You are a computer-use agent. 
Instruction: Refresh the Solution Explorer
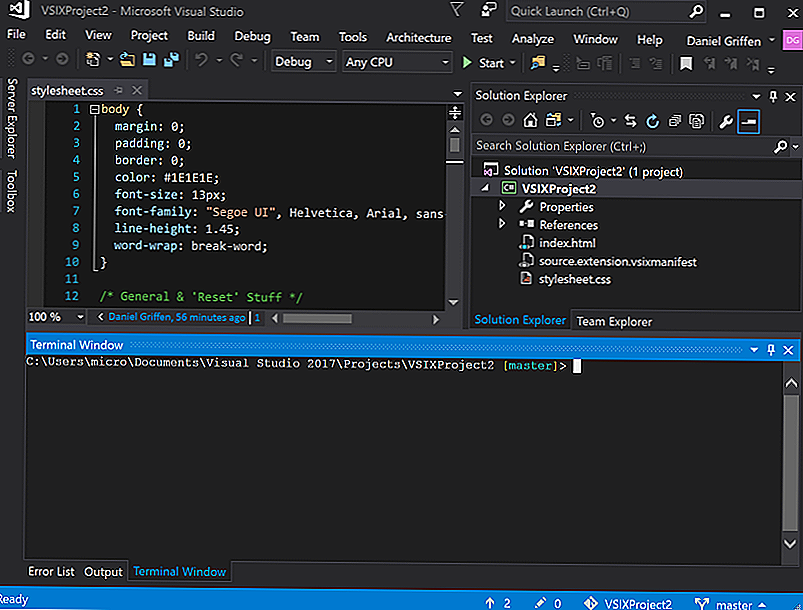tap(652, 121)
